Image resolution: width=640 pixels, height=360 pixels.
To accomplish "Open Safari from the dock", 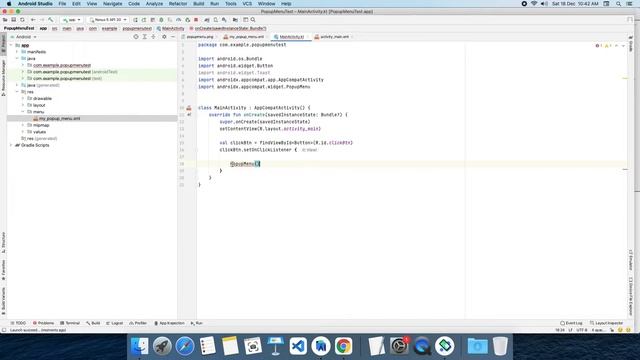I will point(185,346).
